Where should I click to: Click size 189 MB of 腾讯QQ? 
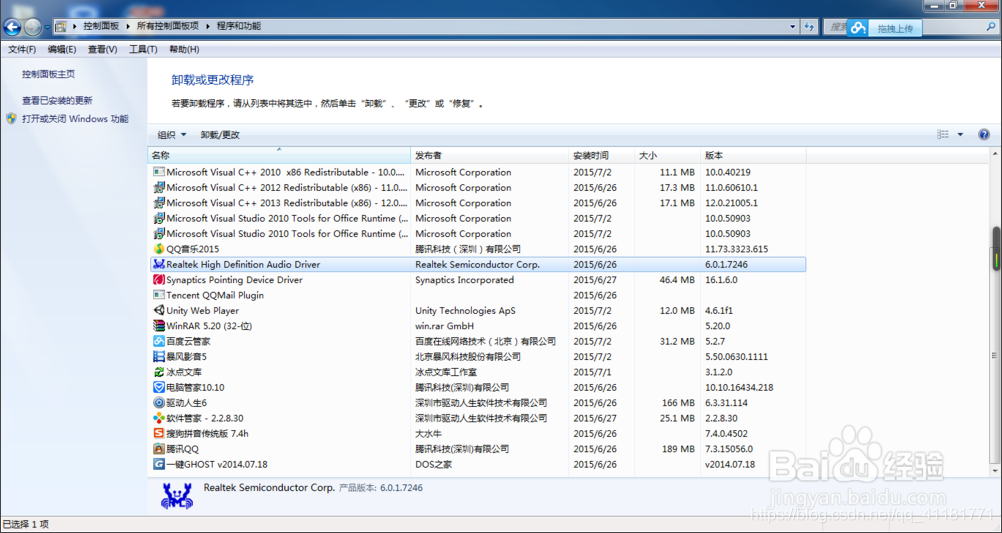coord(678,449)
